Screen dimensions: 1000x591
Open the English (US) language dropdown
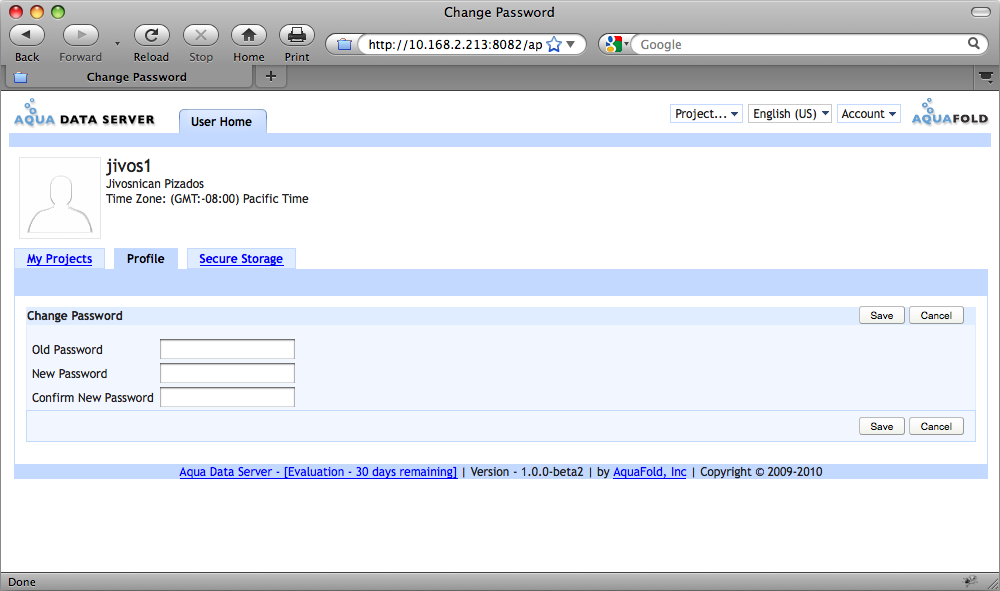pyautogui.click(x=790, y=113)
